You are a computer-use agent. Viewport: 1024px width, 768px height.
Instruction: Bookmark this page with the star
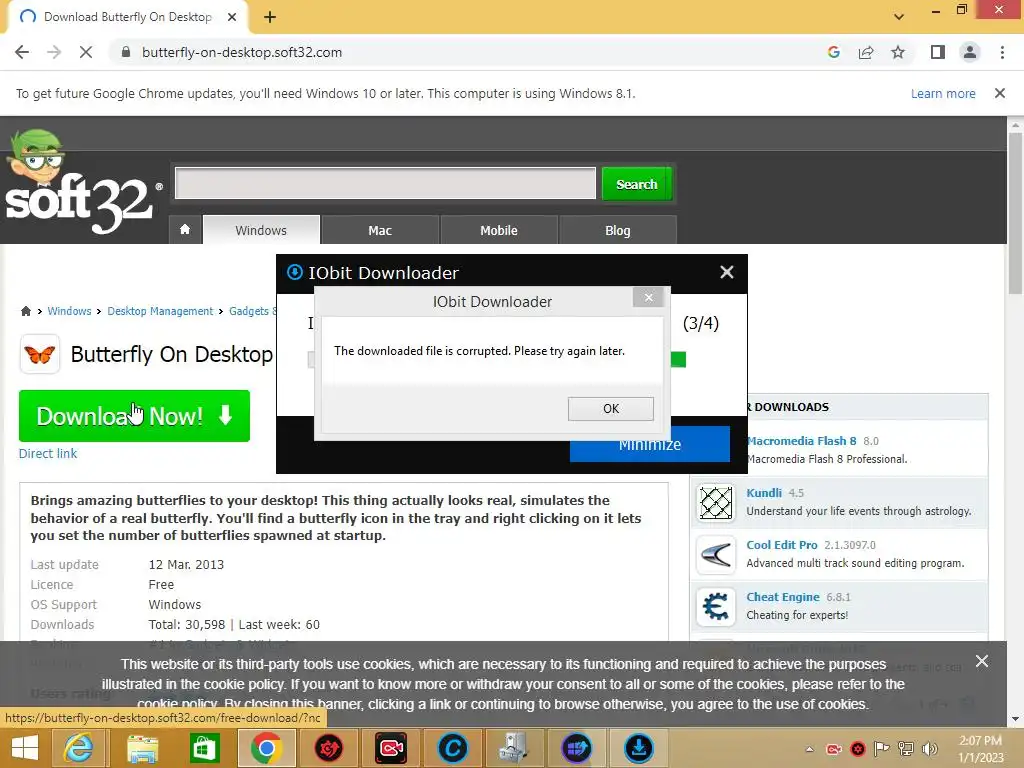click(898, 52)
